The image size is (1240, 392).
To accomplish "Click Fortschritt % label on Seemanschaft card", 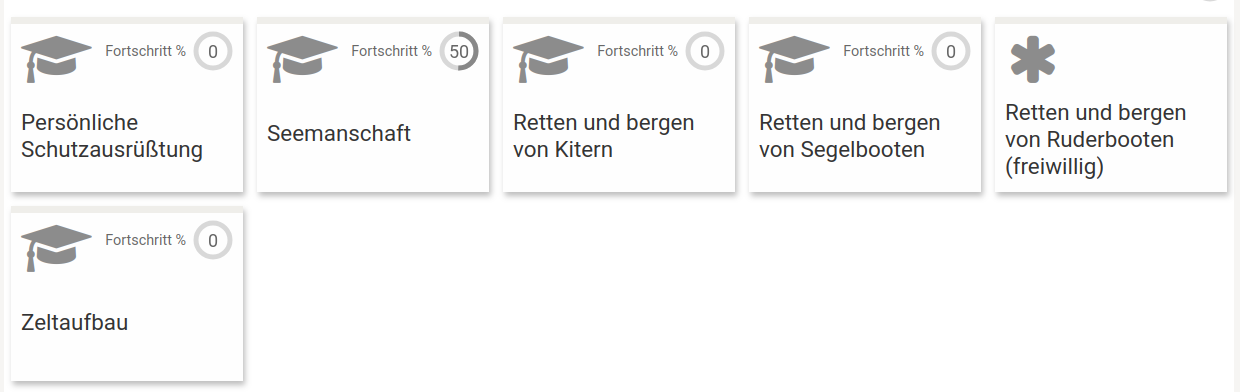I will click(x=392, y=51).
